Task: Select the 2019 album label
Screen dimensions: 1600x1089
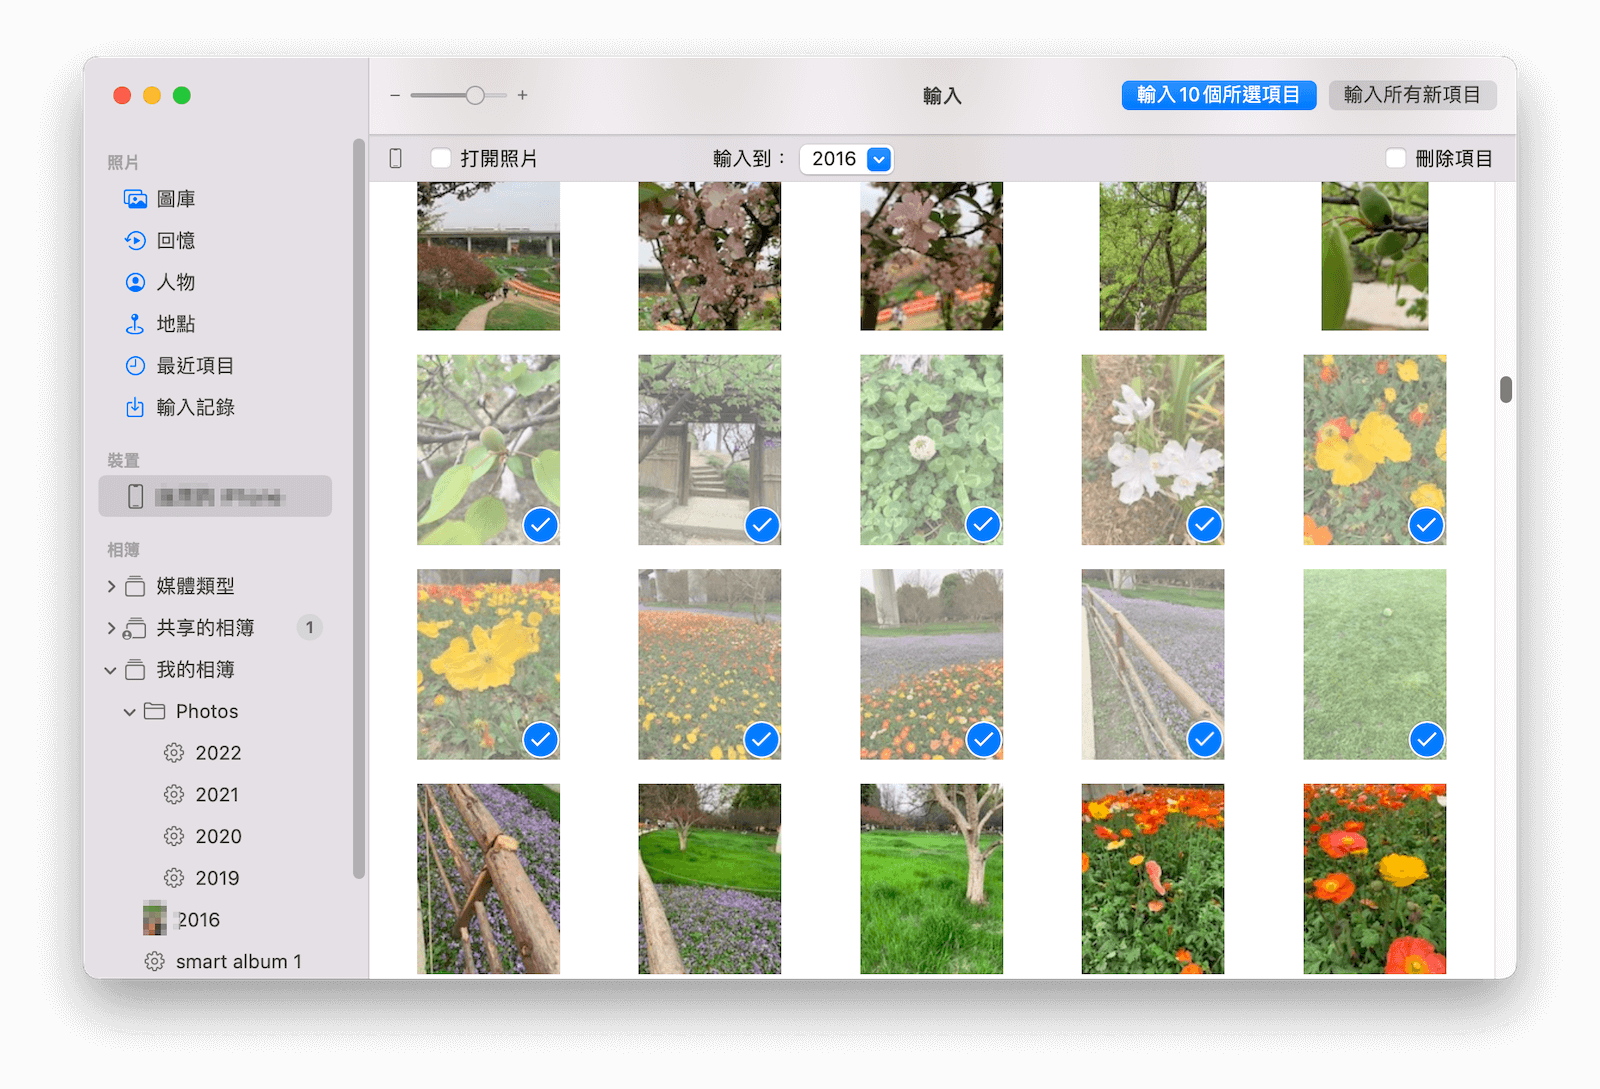Action: click(x=217, y=878)
